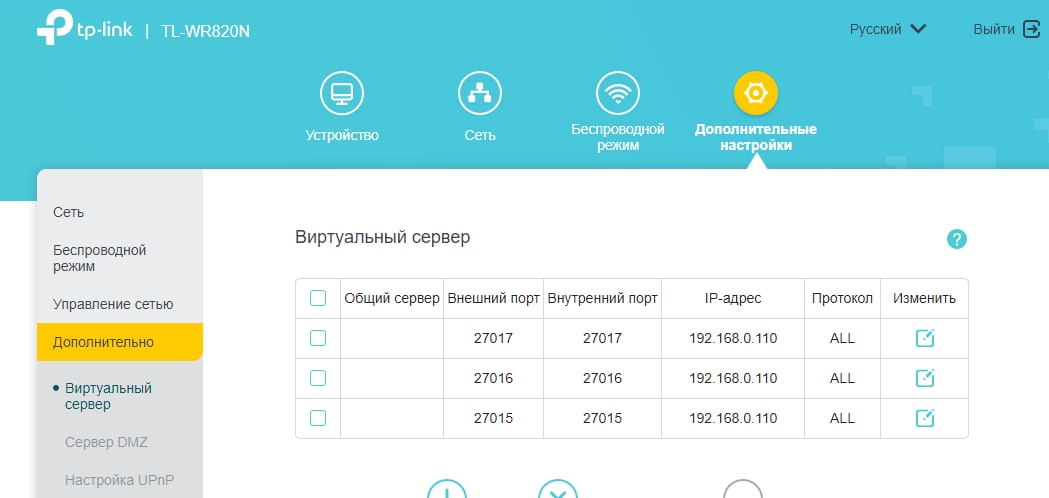Click the Внутренний порт column header
This screenshot has width=1049, height=498.
(x=603, y=299)
